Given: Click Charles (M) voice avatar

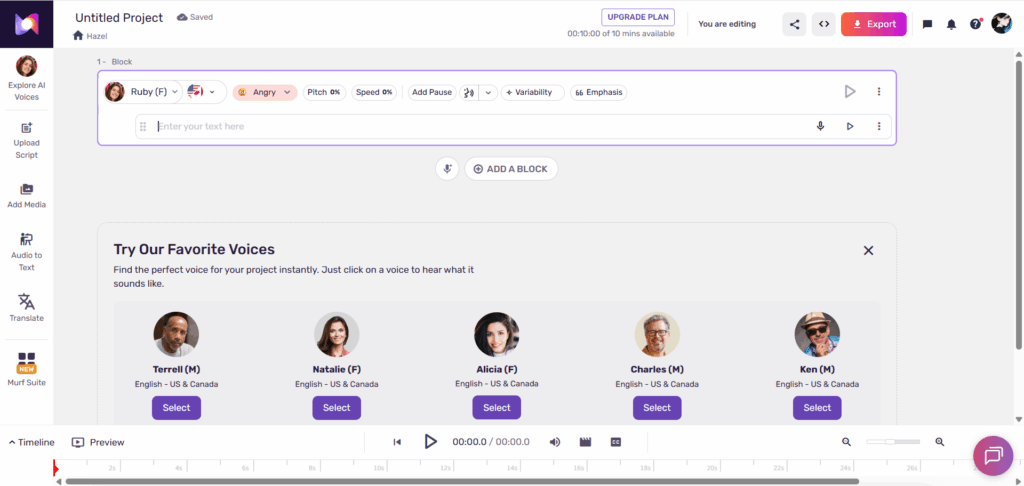Looking at the screenshot, I should (657, 334).
